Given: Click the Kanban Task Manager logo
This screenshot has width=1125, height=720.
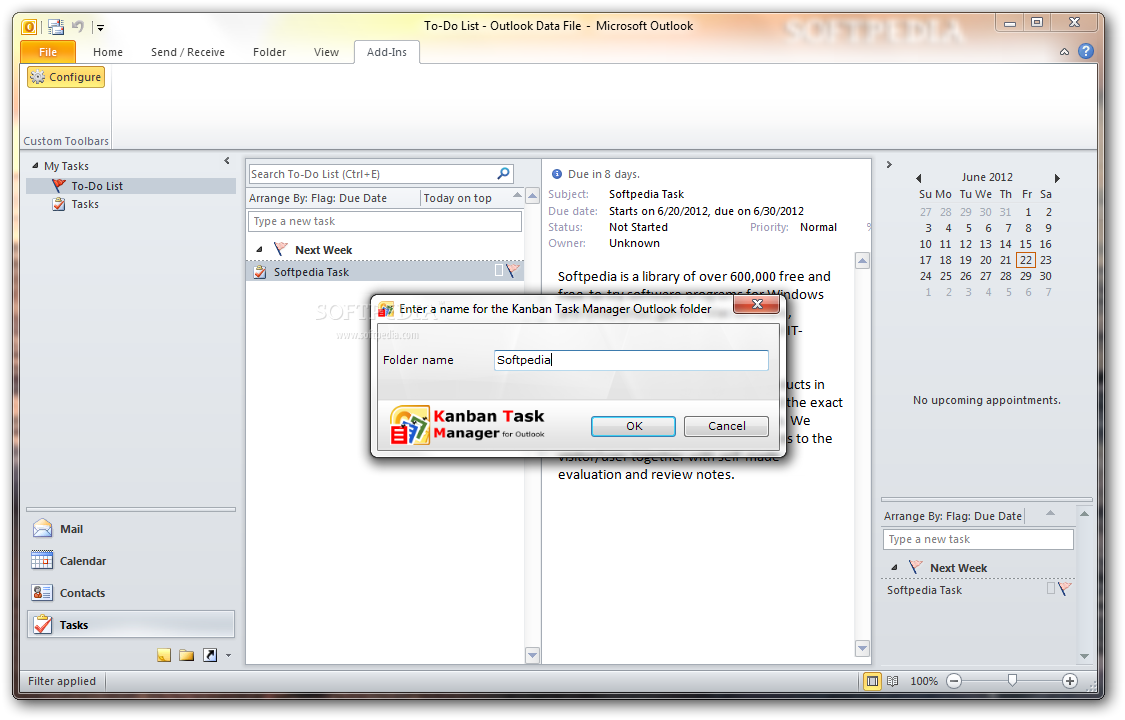Looking at the screenshot, I should click(467, 425).
